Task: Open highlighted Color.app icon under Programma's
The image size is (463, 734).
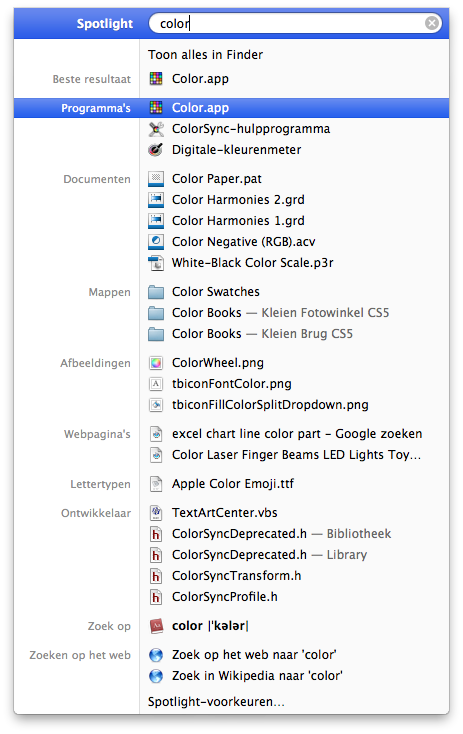Action: [x=156, y=108]
